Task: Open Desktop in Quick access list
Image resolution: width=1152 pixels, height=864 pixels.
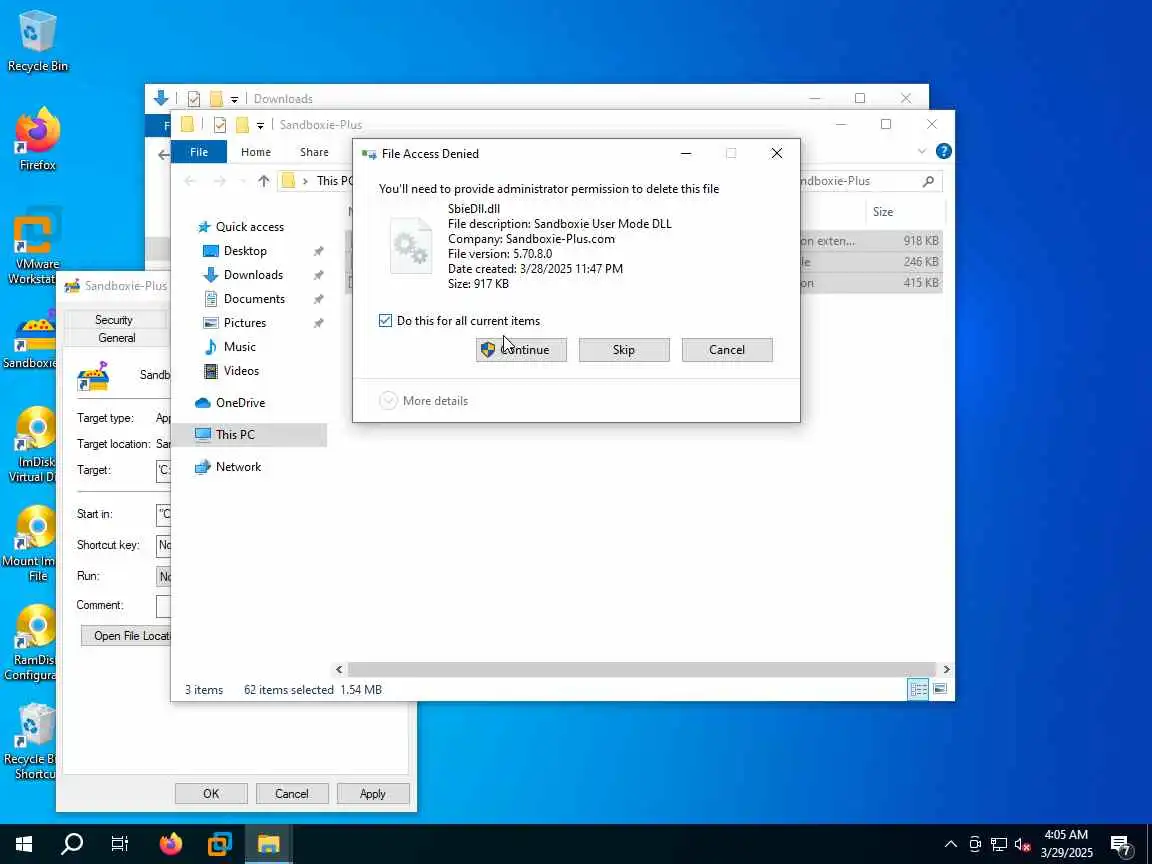Action: (x=245, y=251)
